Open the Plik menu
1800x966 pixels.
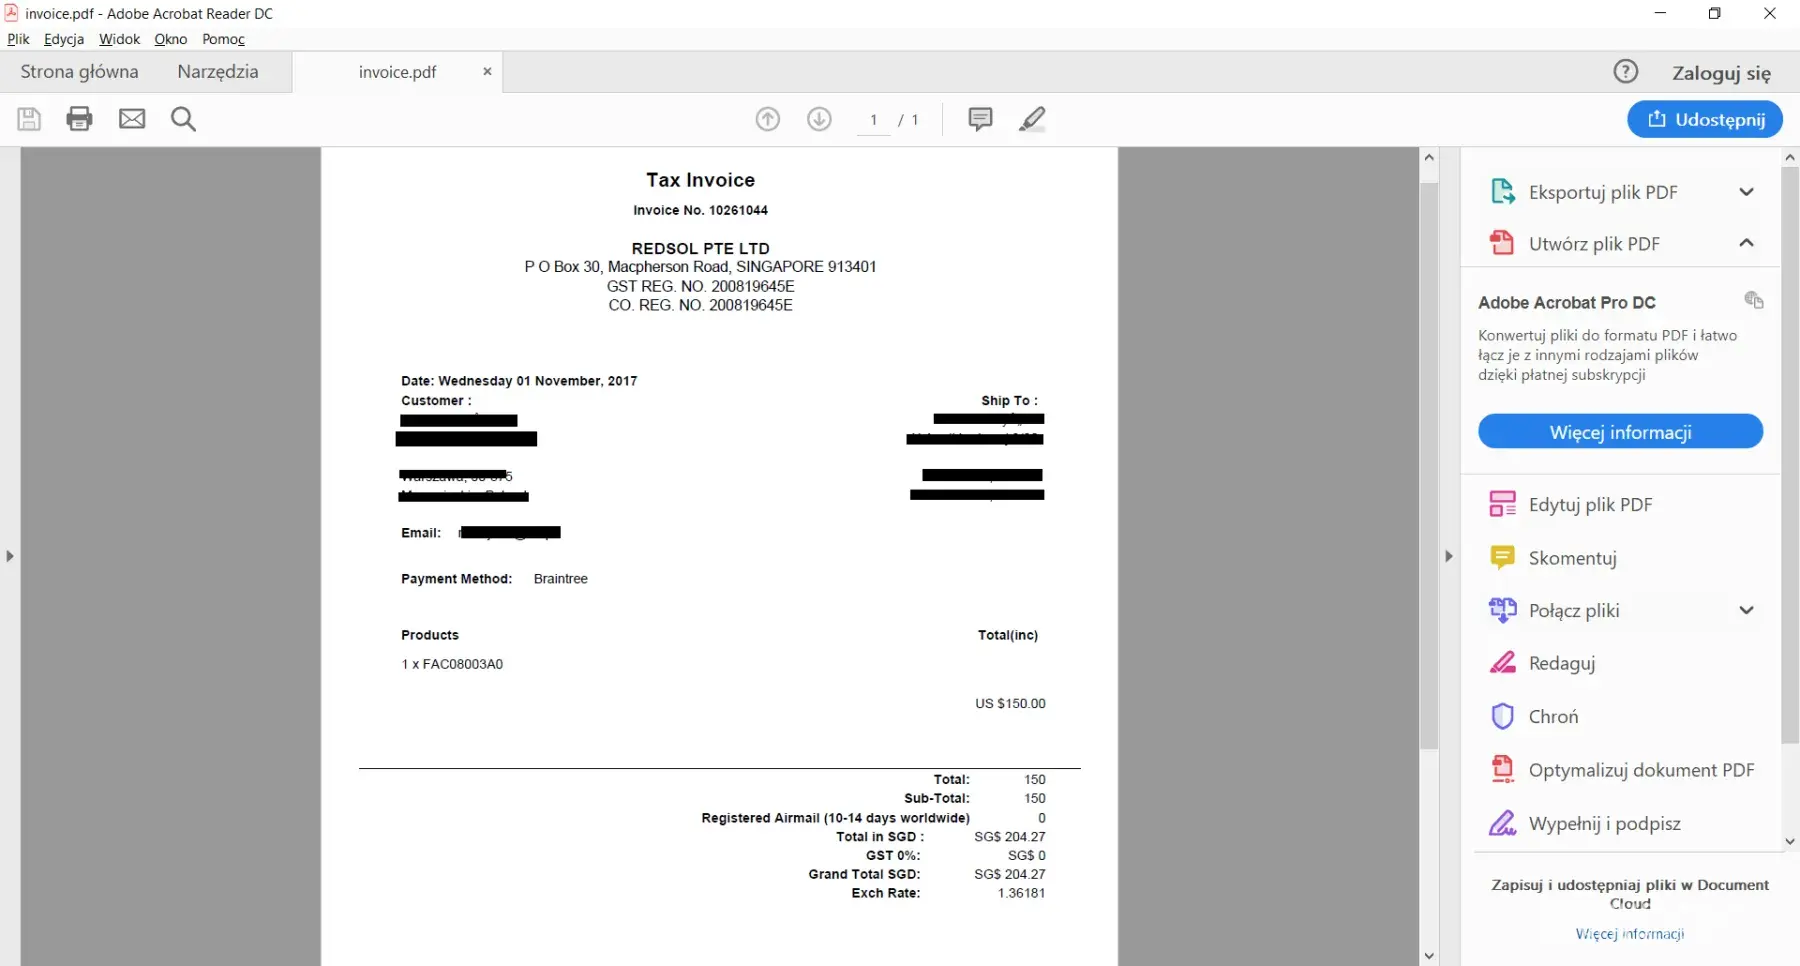(18, 39)
